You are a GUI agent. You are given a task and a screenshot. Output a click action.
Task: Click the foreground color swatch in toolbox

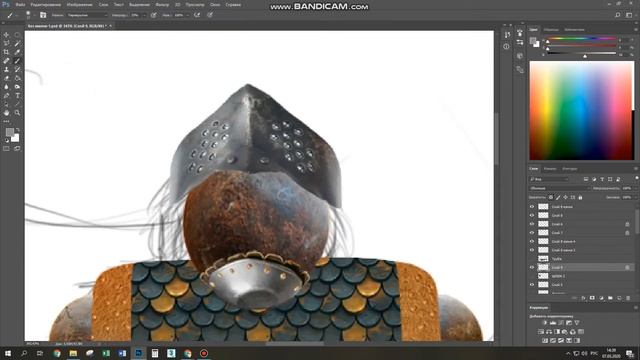[x=10, y=132]
